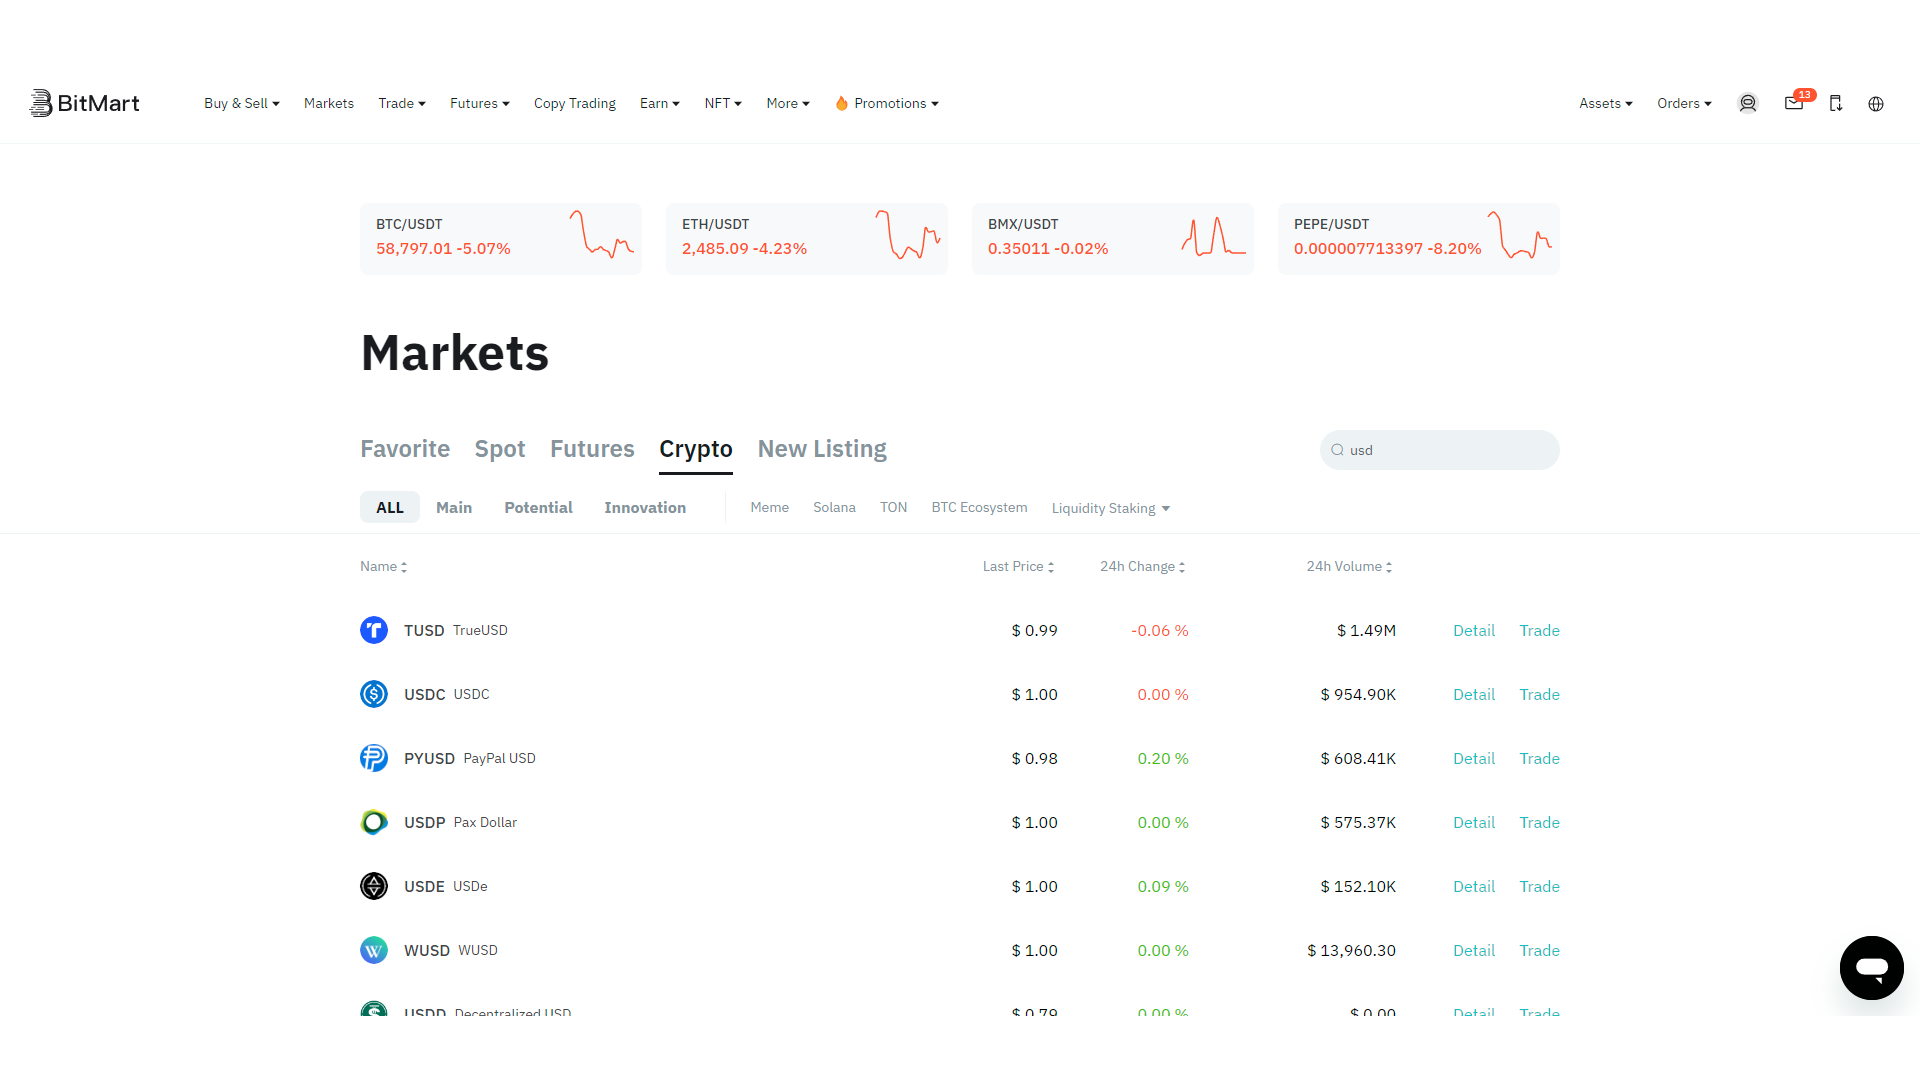Open the BMX/USDT ticker card

(1113, 238)
